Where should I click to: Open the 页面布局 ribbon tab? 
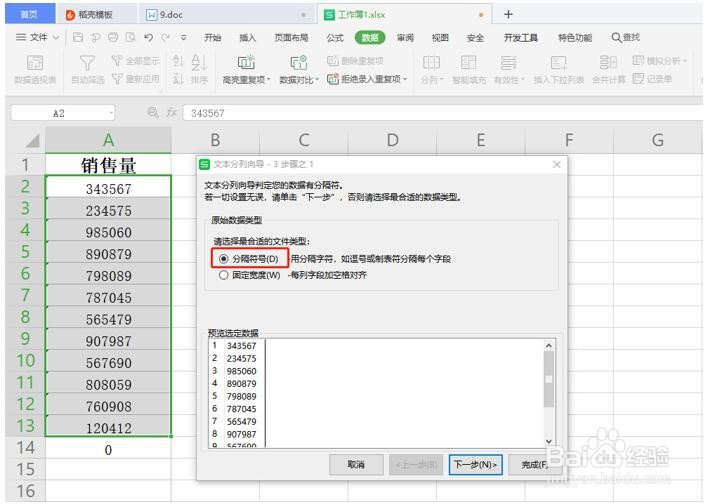point(291,38)
